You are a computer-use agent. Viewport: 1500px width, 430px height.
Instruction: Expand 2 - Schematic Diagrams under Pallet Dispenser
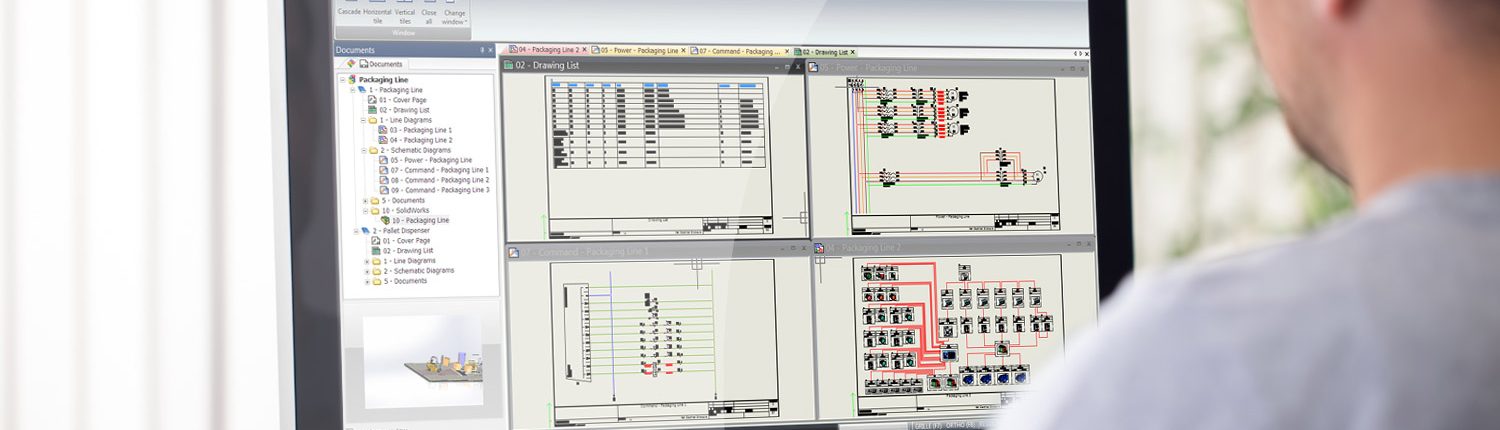(366, 270)
